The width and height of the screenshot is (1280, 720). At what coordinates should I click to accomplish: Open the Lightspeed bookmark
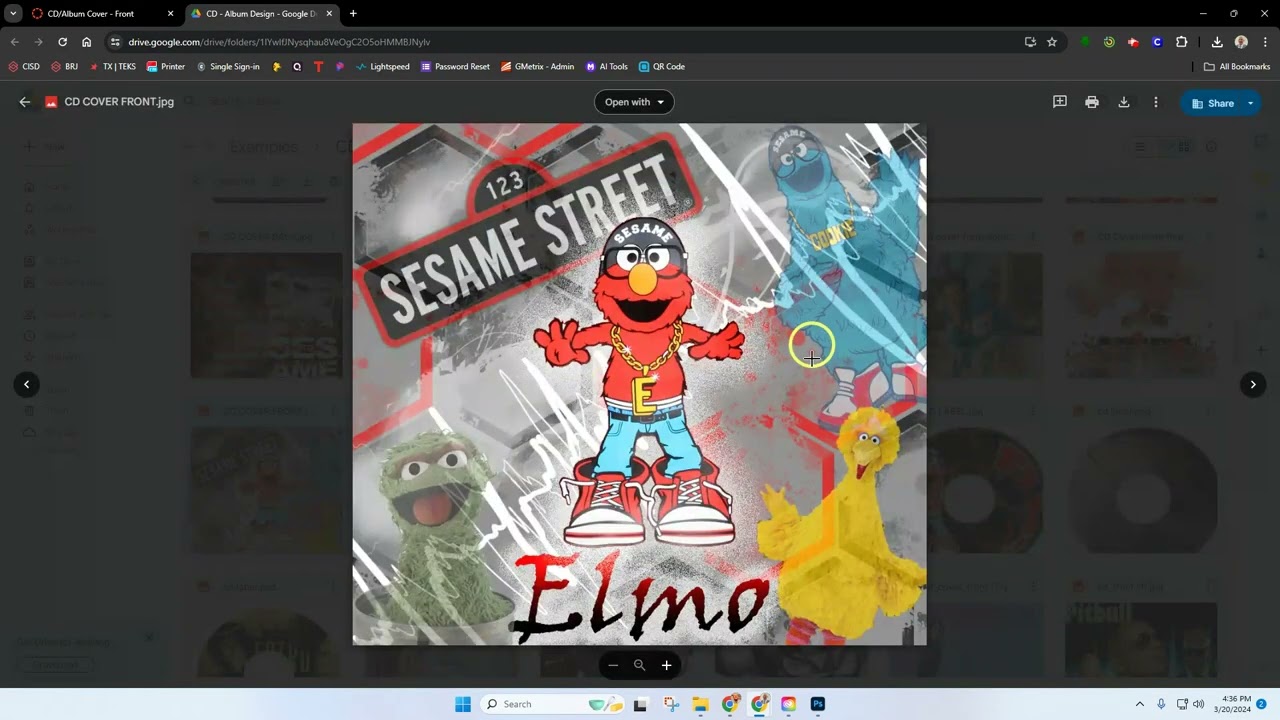click(382, 67)
